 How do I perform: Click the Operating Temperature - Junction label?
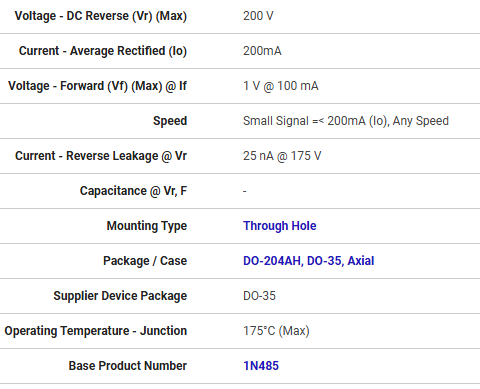[96, 331]
